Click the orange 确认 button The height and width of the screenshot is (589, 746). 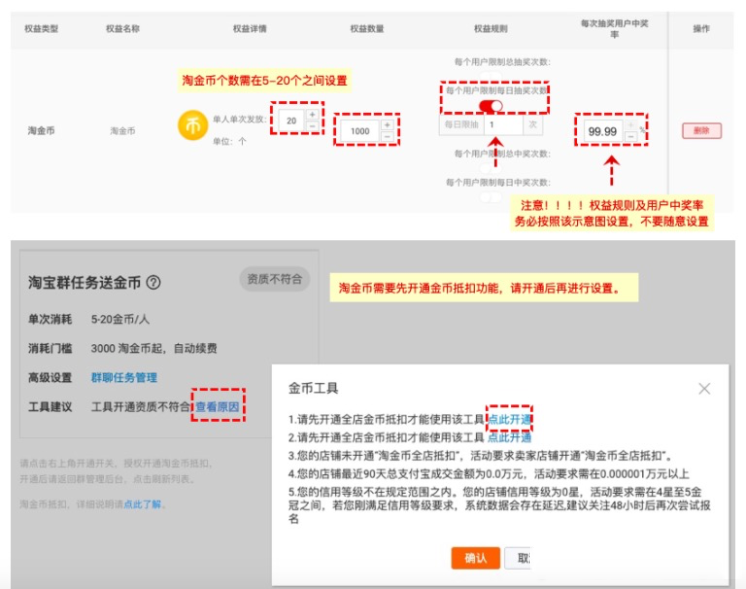click(x=475, y=558)
